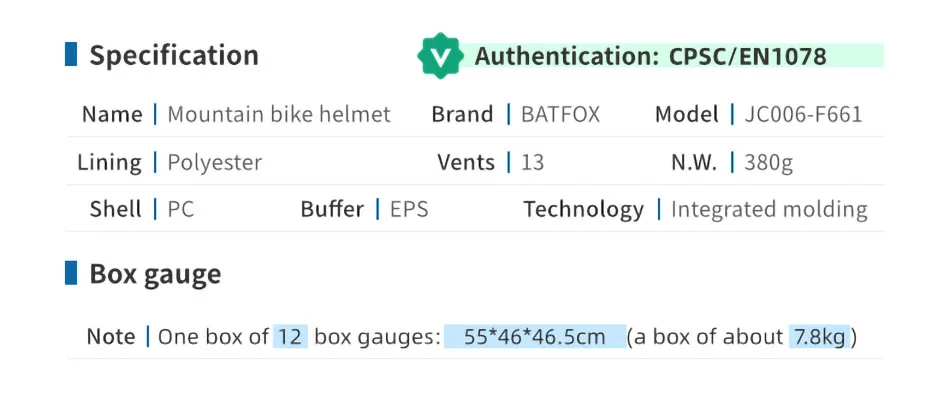Select the JC006-F661 model number
The width and height of the screenshot is (950, 394).
pyautogui.click(x=803, y=115)
